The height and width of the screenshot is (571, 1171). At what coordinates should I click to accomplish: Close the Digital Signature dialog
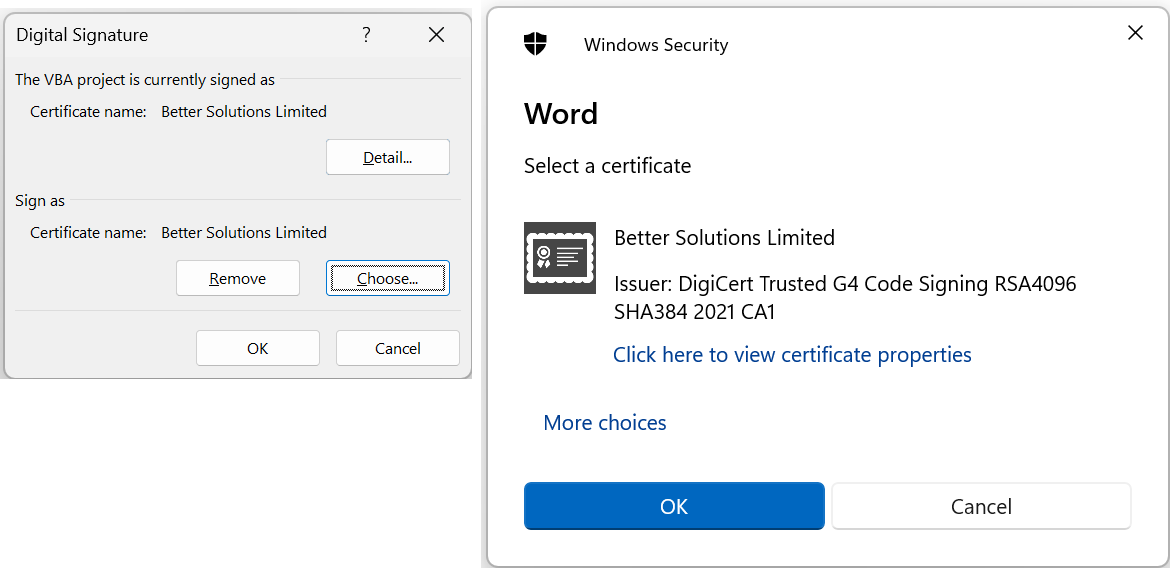(x=436, y=34)
